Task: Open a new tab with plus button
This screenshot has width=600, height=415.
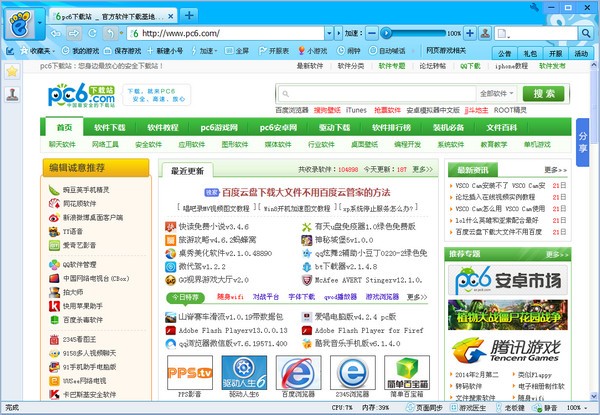Action: 190,16
